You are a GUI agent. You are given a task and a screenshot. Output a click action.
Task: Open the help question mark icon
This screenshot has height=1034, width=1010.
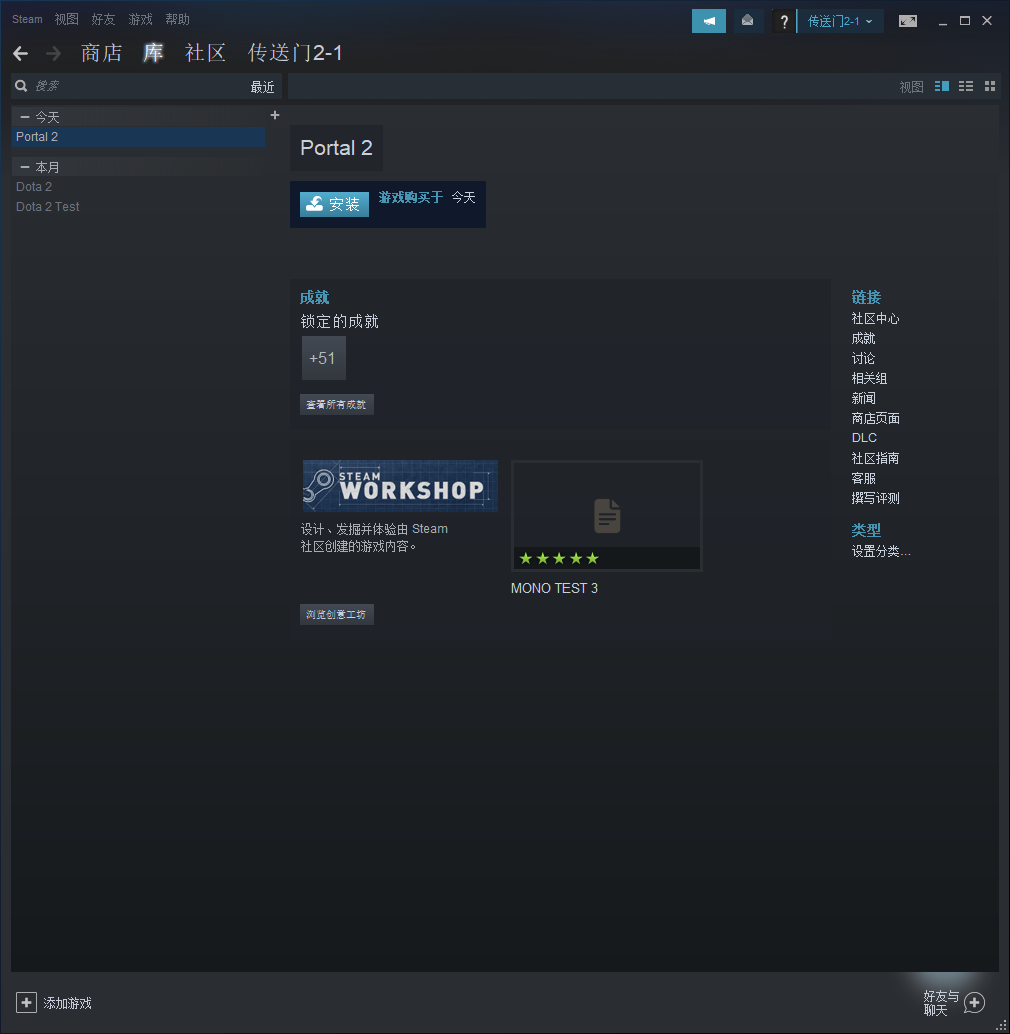784,21
